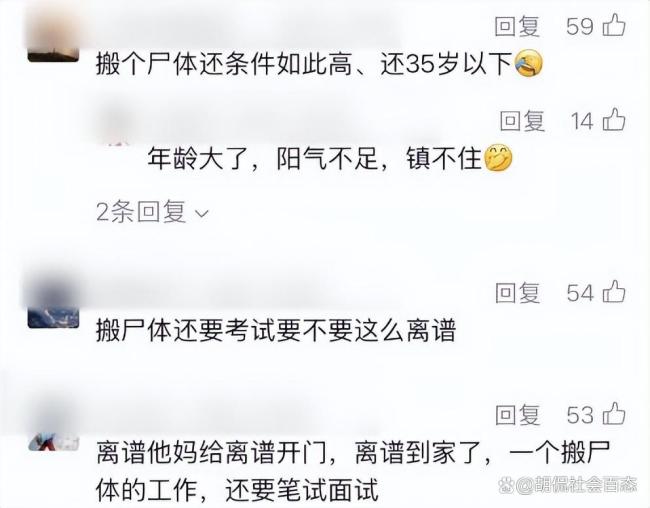Like the reply with 14 likes

pyautogui.click(x=614, y=120)
